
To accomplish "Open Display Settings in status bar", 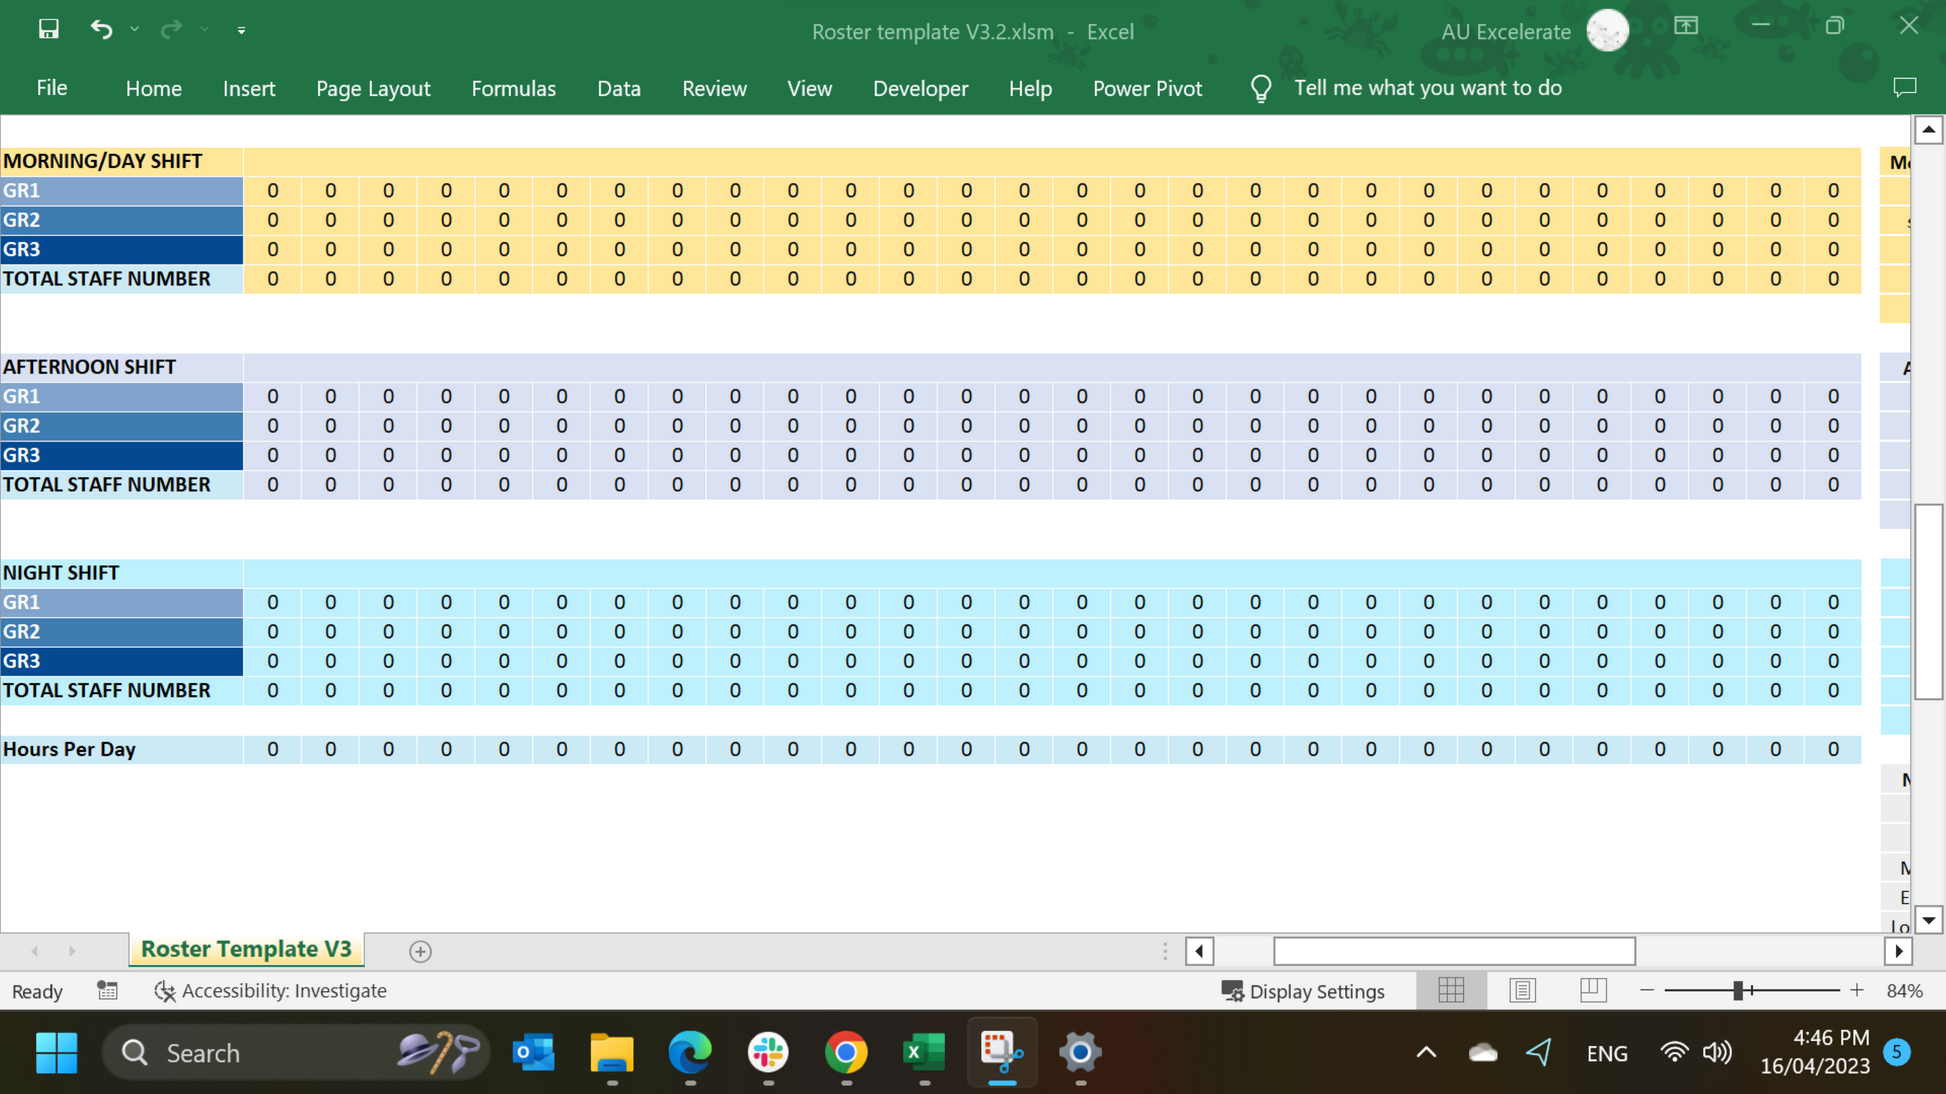I will coord(1303,991).
